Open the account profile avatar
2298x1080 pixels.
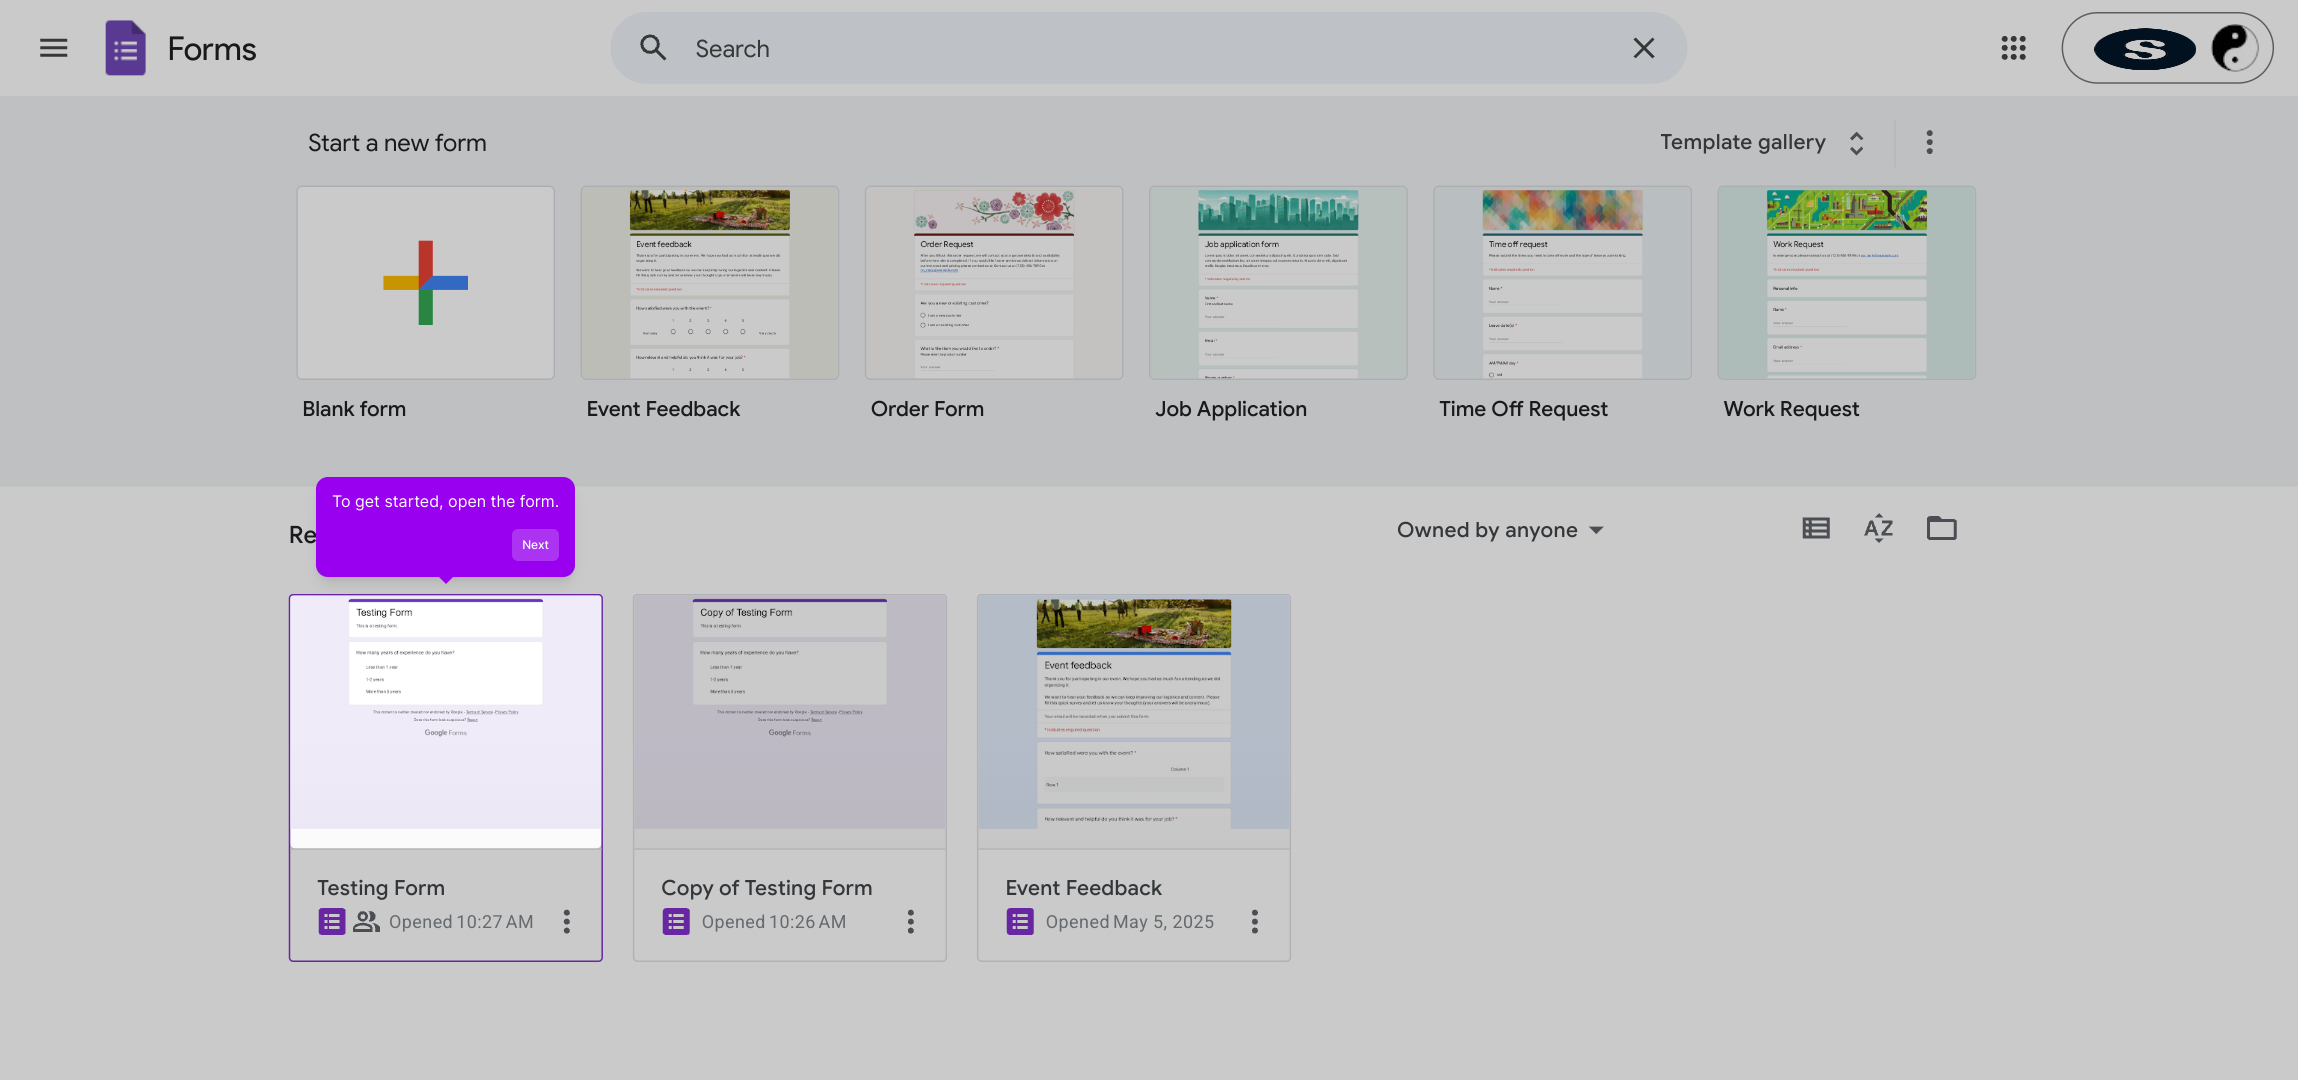(2234, 48)
